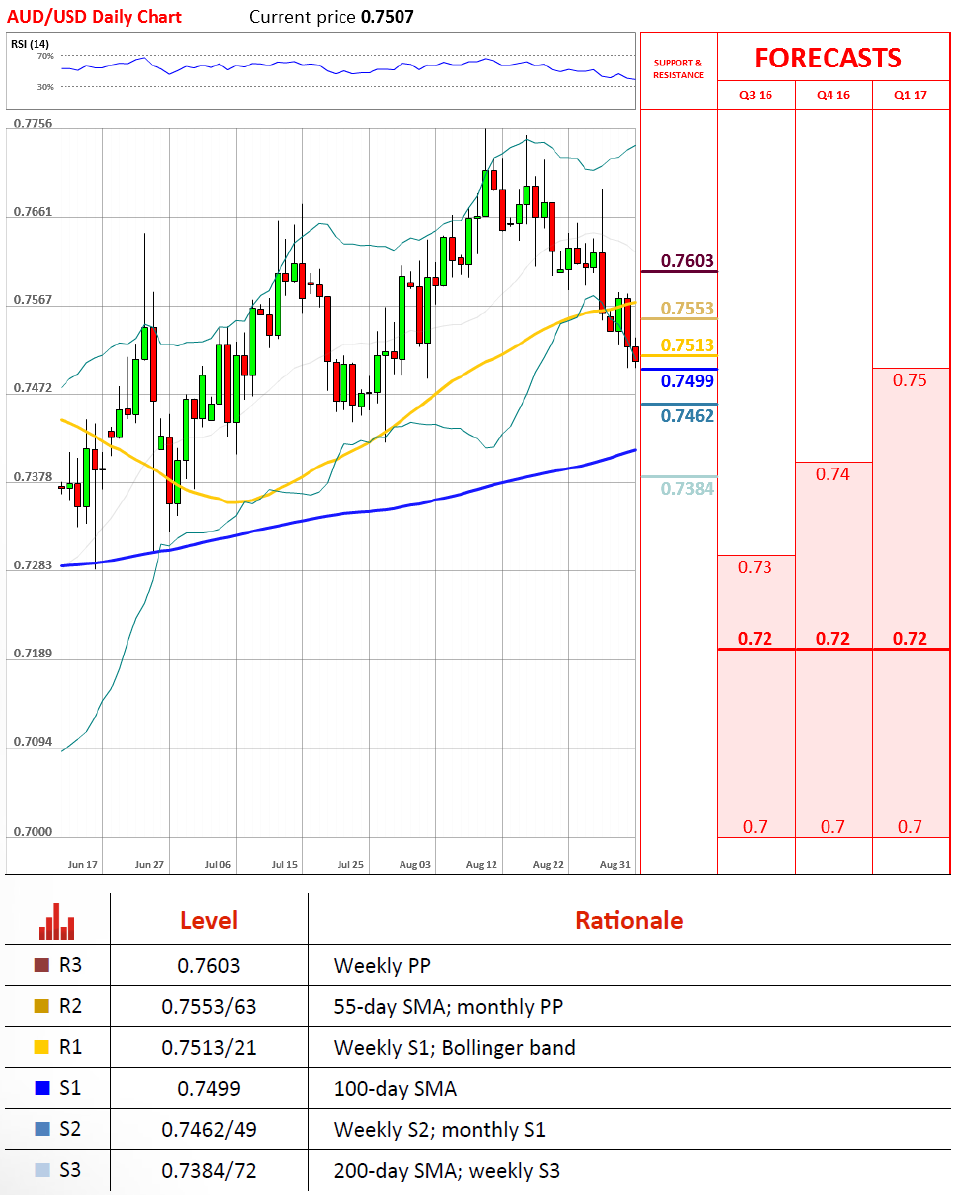Click the S3 light blue color swatch

(41, 1170)
